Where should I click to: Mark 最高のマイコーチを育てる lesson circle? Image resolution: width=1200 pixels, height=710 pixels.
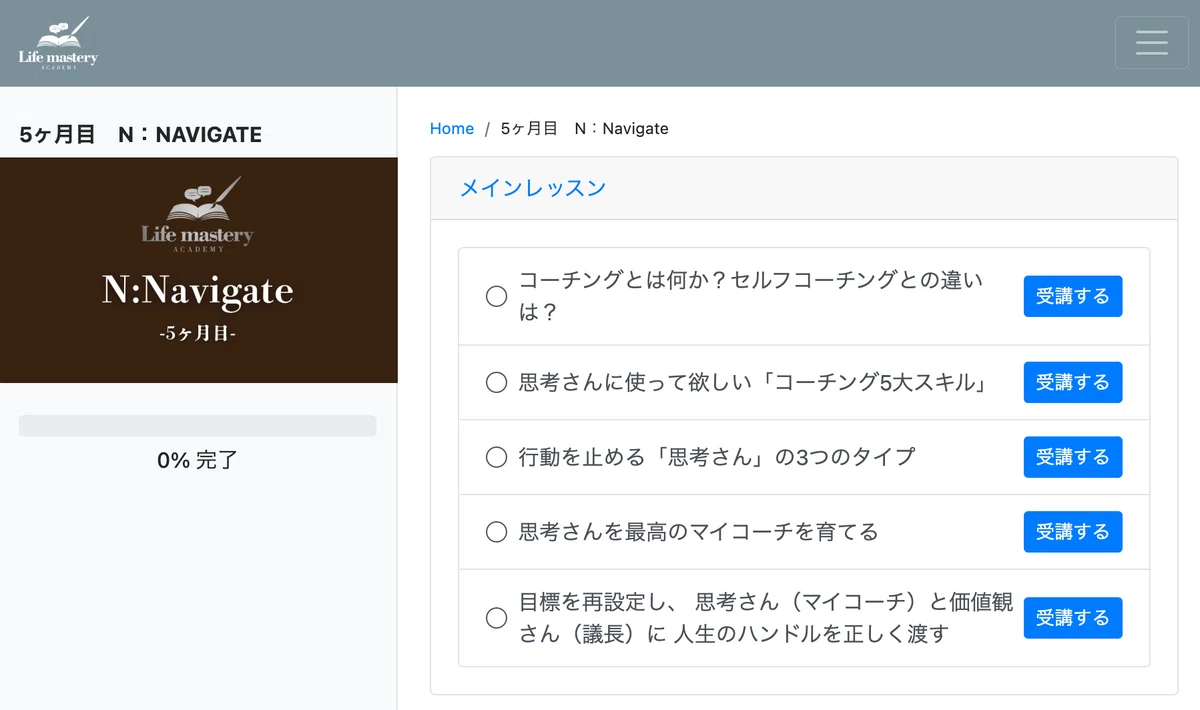[496, 532]
